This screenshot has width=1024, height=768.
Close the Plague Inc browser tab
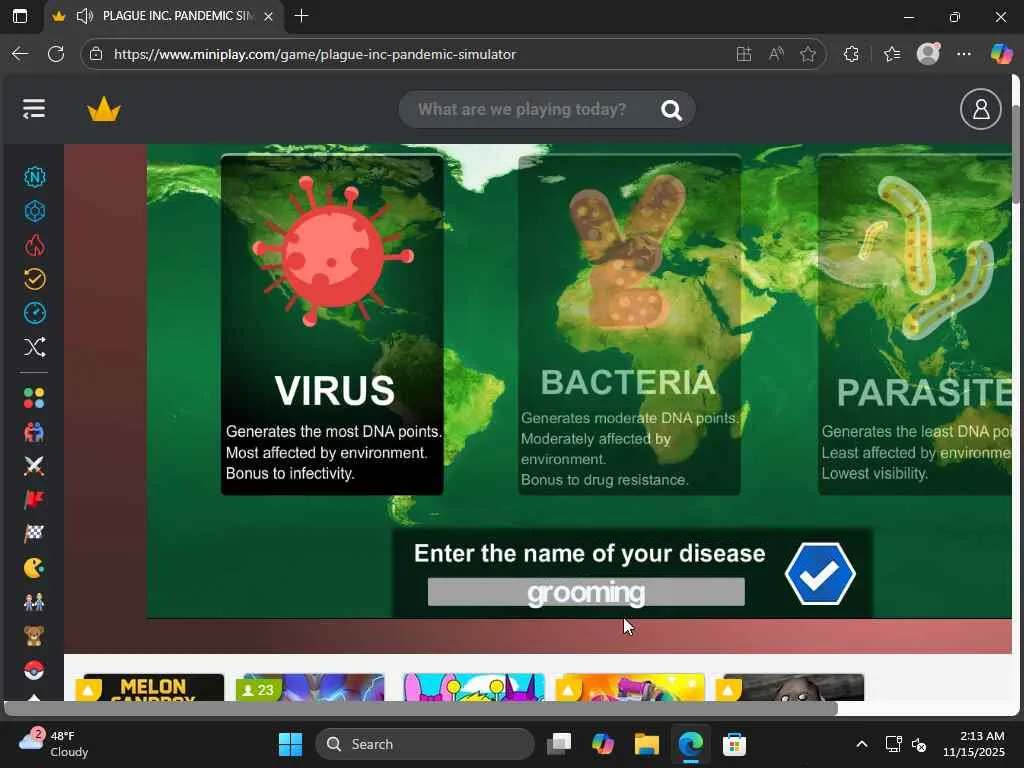pos(268,16)
